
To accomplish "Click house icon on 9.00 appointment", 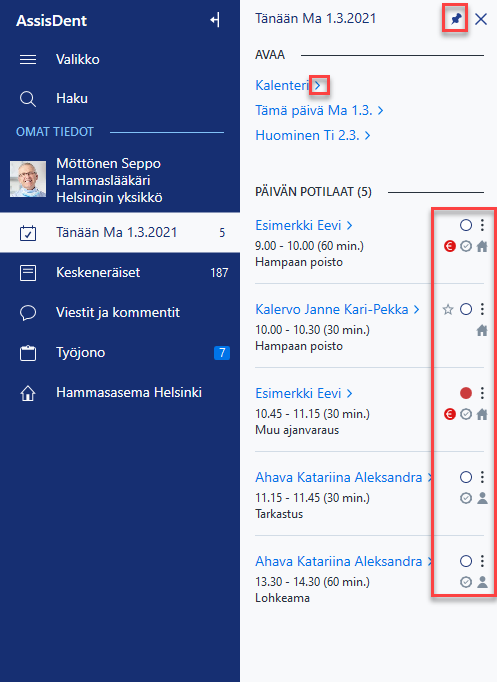I will tap(482, 246).
